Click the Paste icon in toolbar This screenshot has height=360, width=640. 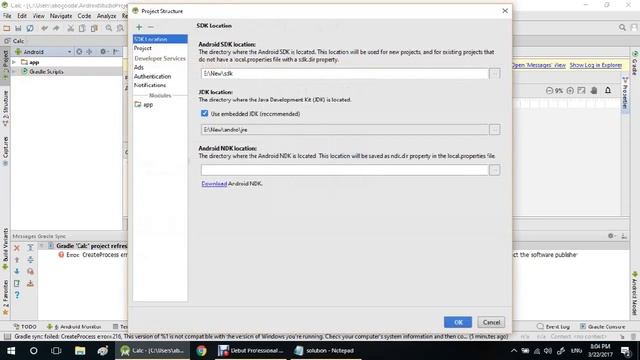click(x=94, y=28)
